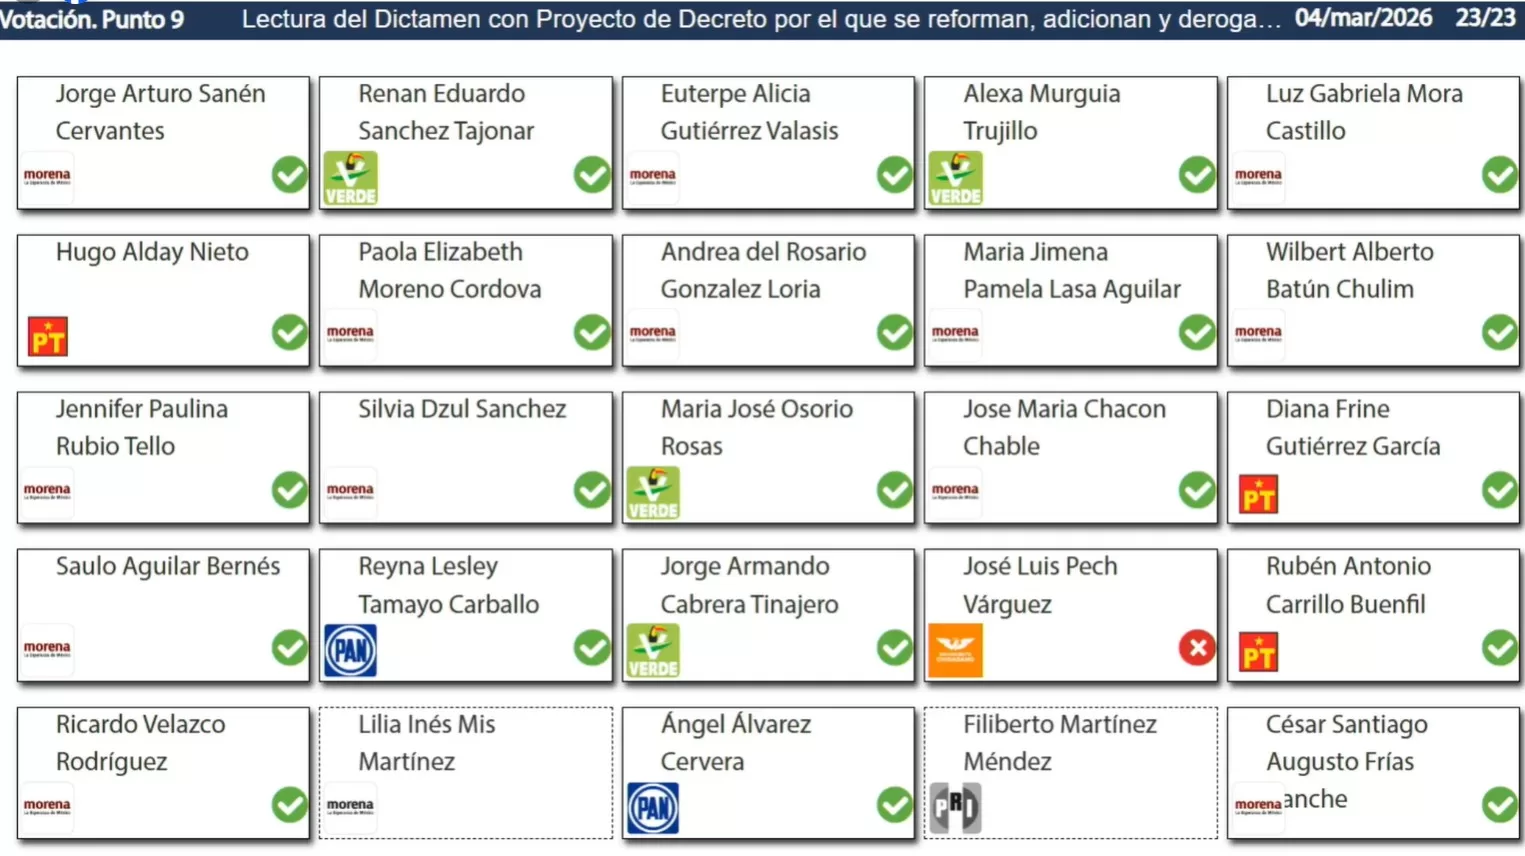Click the green checkmark for Wilbert Alberto Batún
This screenshot has height=856, width=1525.
(x=1499, y=332)
